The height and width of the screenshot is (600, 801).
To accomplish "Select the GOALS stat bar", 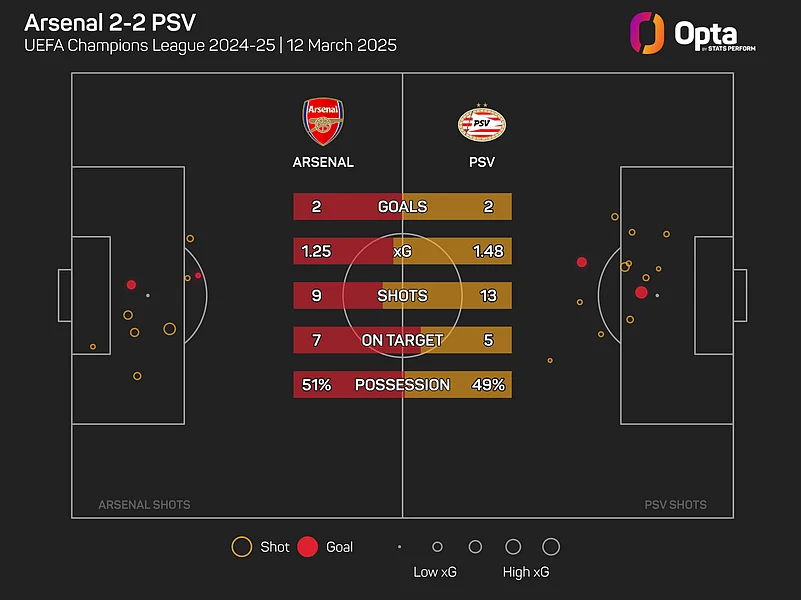I will 402,207.
